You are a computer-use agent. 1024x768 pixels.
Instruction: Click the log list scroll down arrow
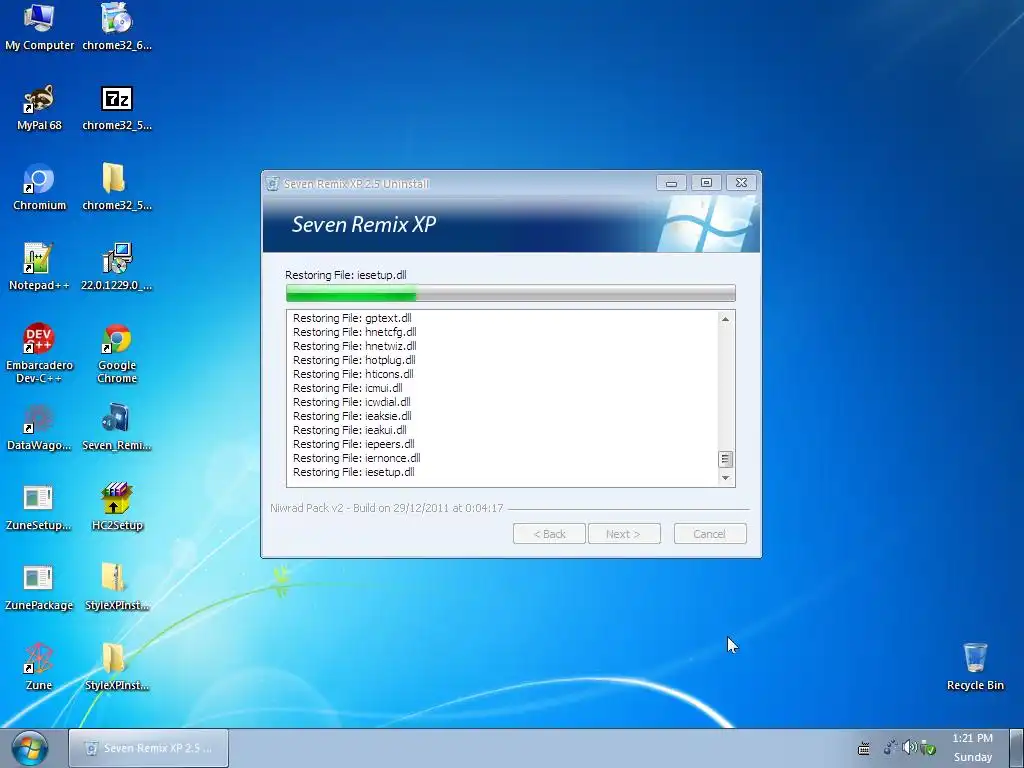point(725,478)
